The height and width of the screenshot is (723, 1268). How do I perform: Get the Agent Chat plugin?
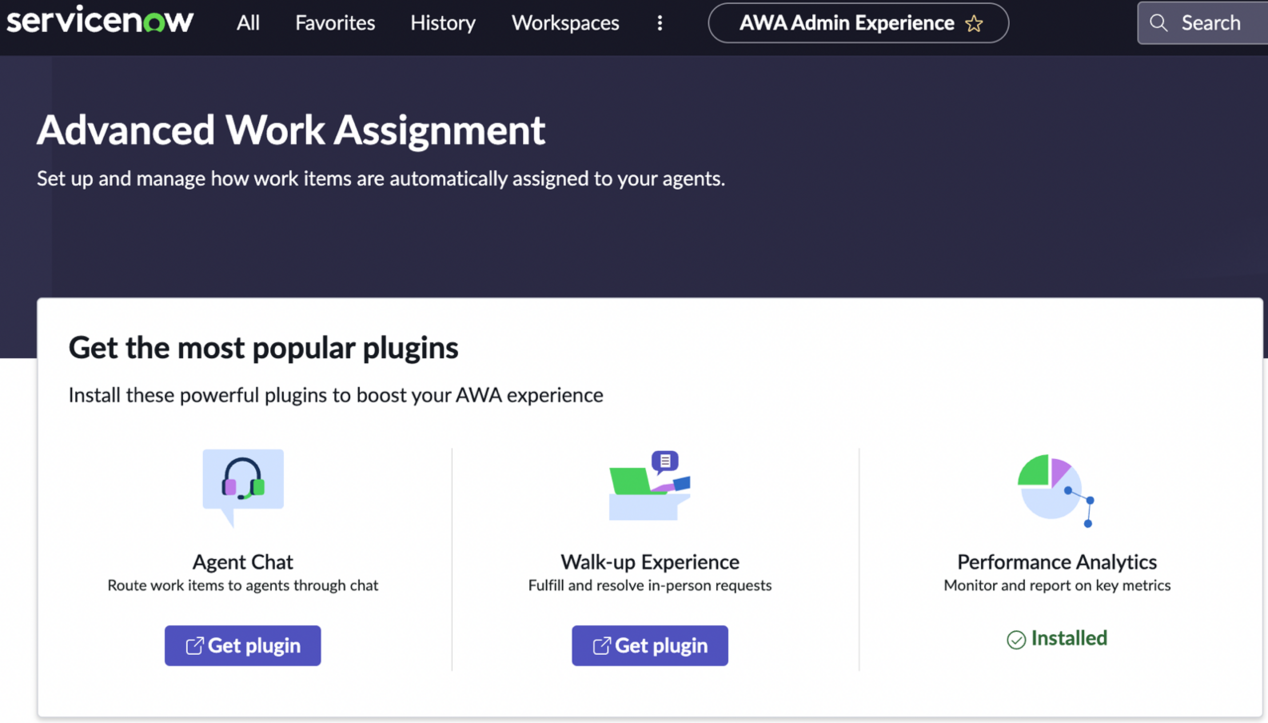point(243,646)
